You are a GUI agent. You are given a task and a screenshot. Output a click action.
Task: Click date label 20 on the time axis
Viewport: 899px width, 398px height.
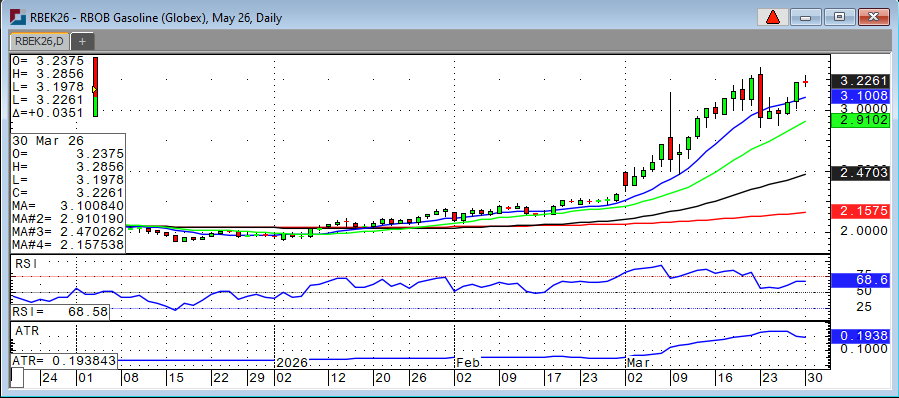[383, 379]
